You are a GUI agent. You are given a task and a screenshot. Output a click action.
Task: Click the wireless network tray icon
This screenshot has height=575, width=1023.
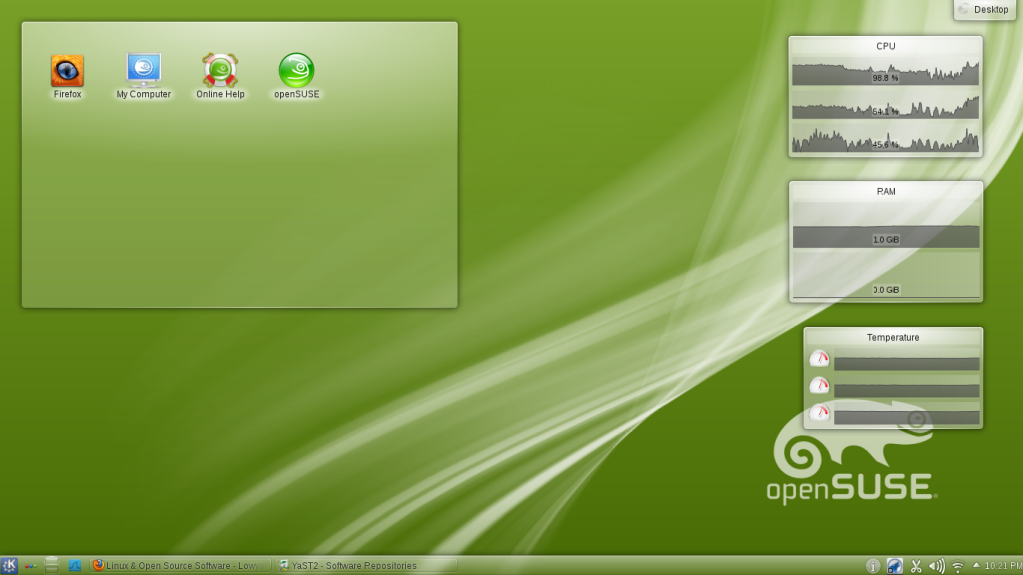click(957, 566)
